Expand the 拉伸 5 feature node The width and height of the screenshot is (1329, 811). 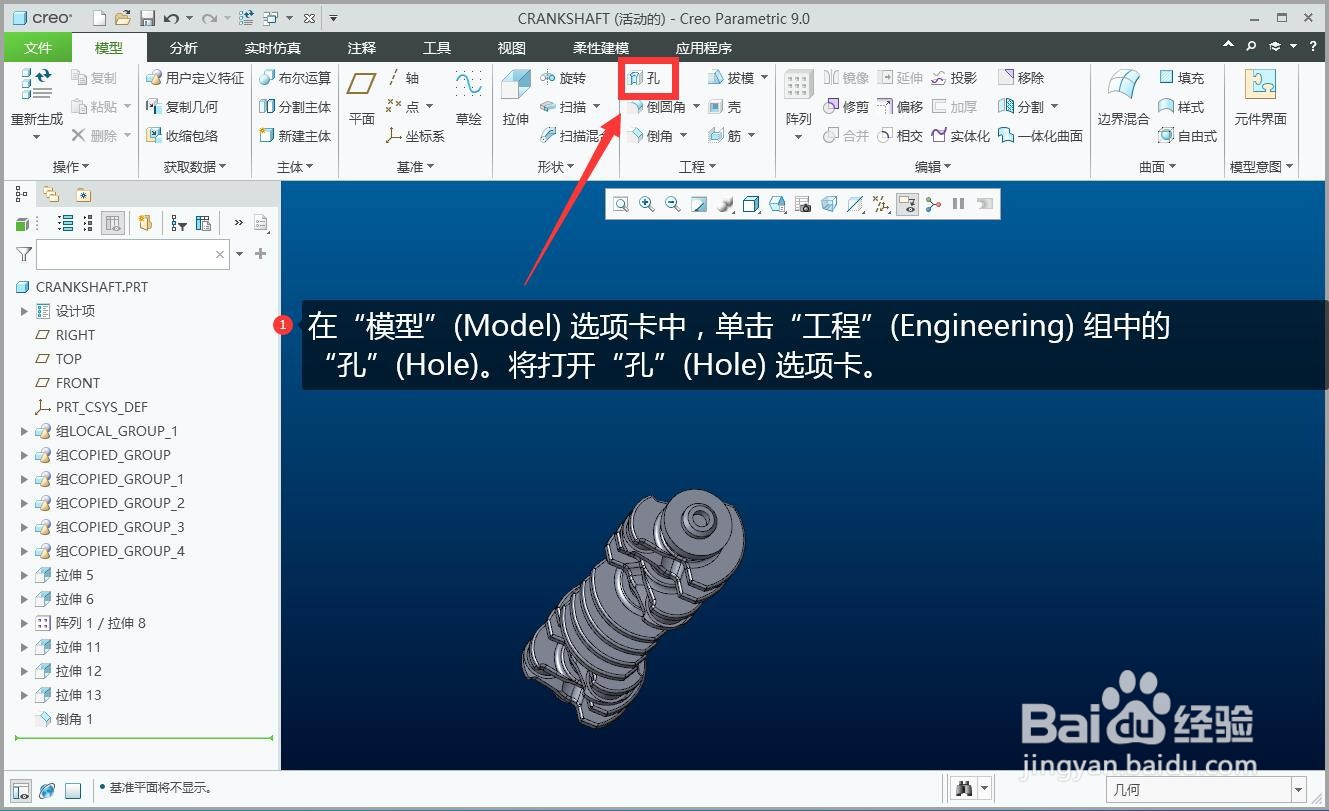tap(24, 575)
